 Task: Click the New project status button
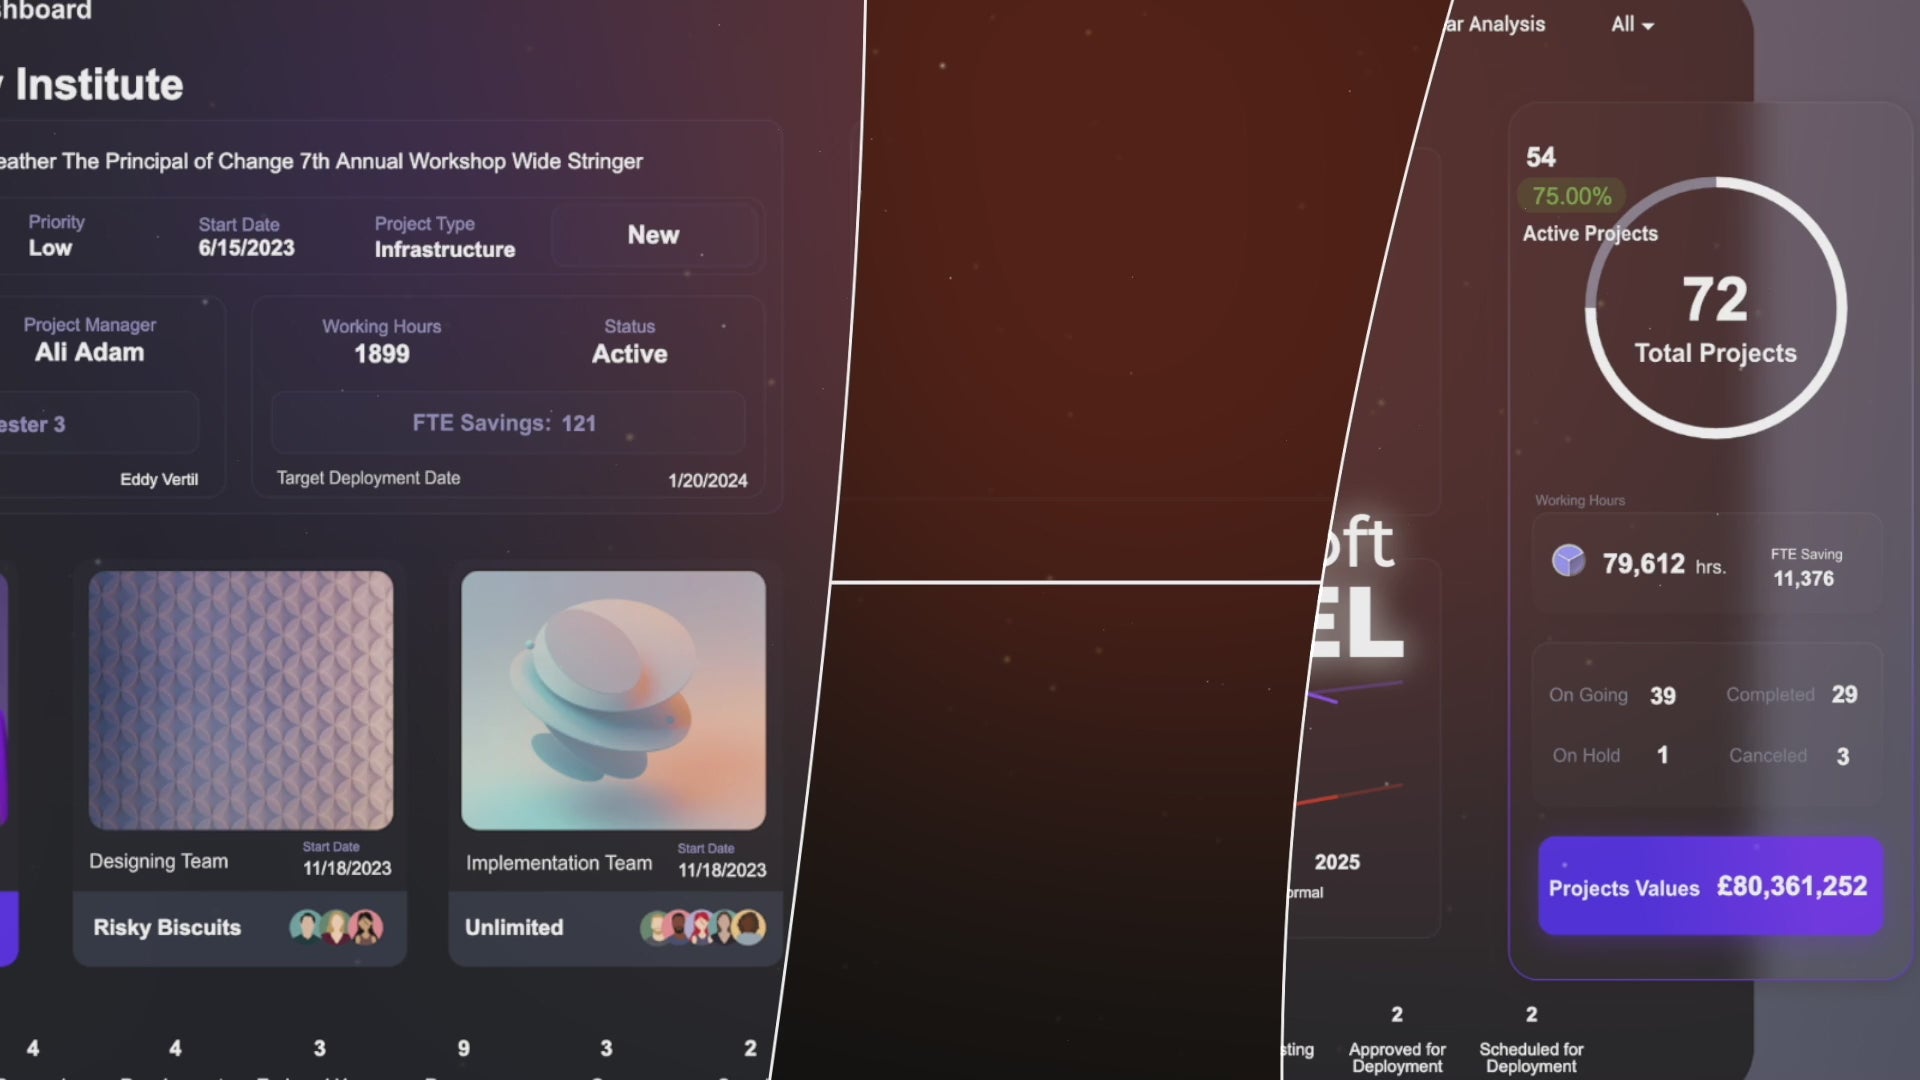click(653, 233)
